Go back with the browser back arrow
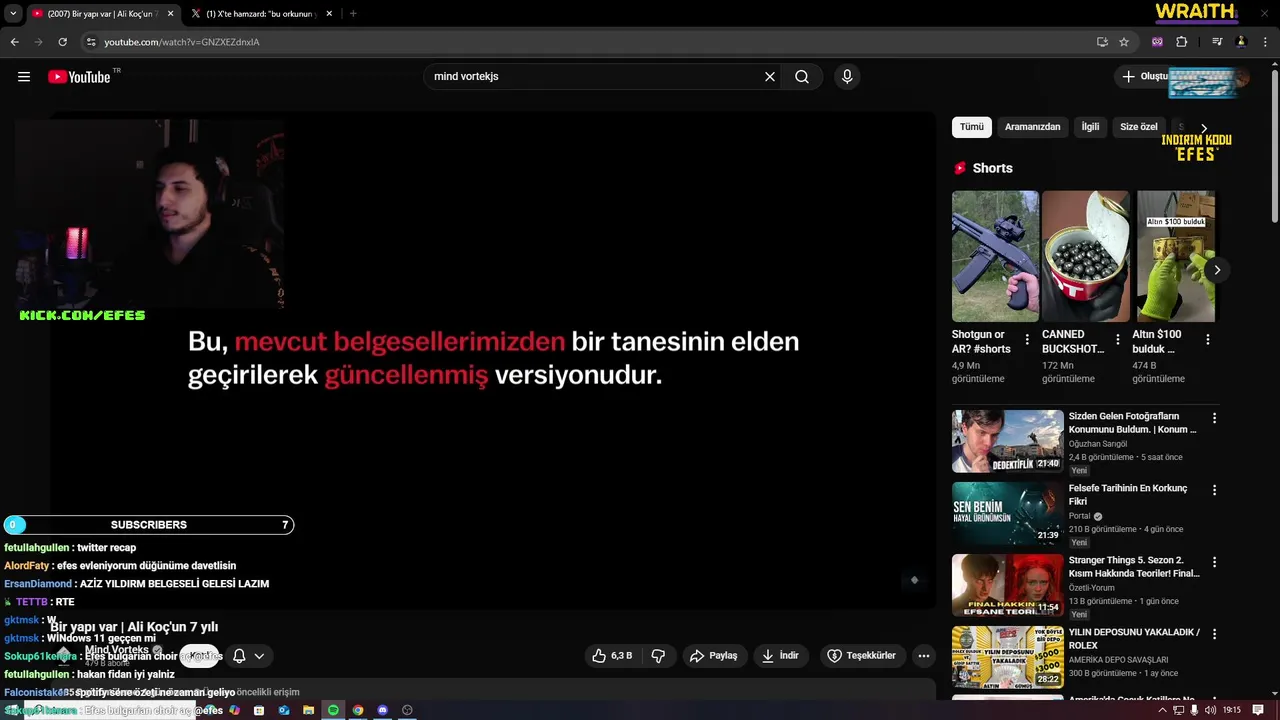Image resolution: width=1280 pixels, height=720 pixels. click(x=14, y=42)
